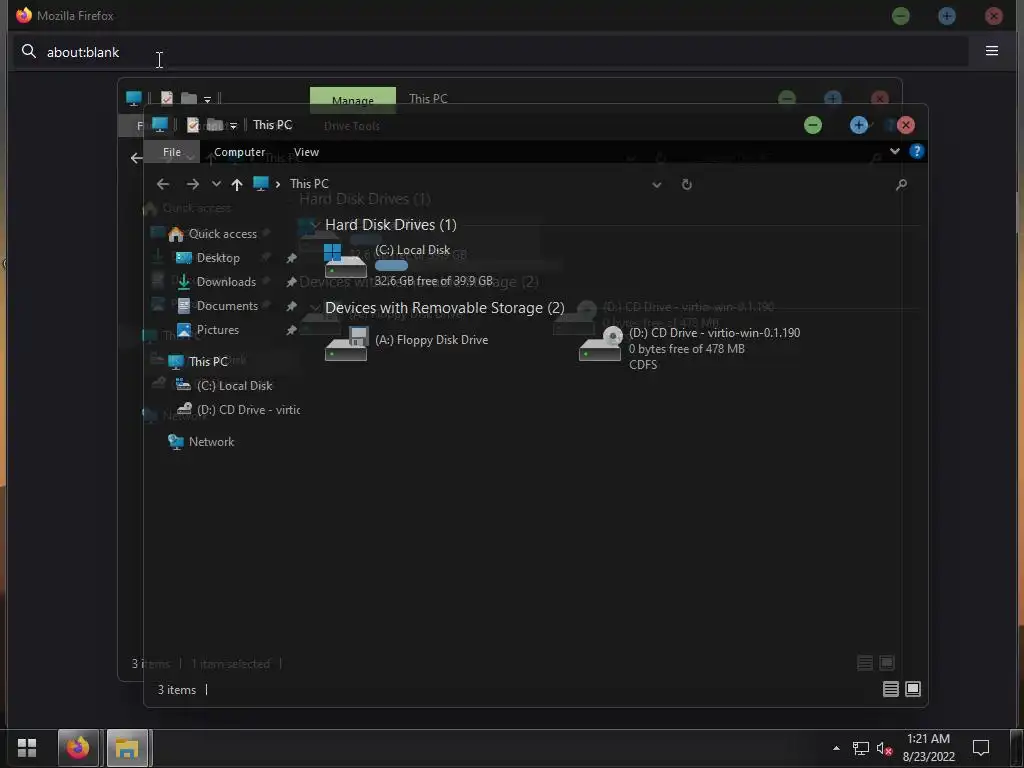The height and width of the screenshot is (768, 1024).
Task: Show hidden system tray icons
Action: 836,748
